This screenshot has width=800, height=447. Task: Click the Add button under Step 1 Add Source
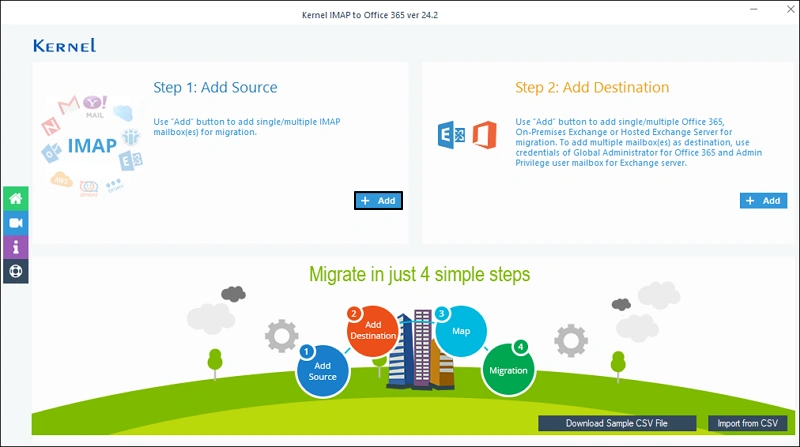378,201
